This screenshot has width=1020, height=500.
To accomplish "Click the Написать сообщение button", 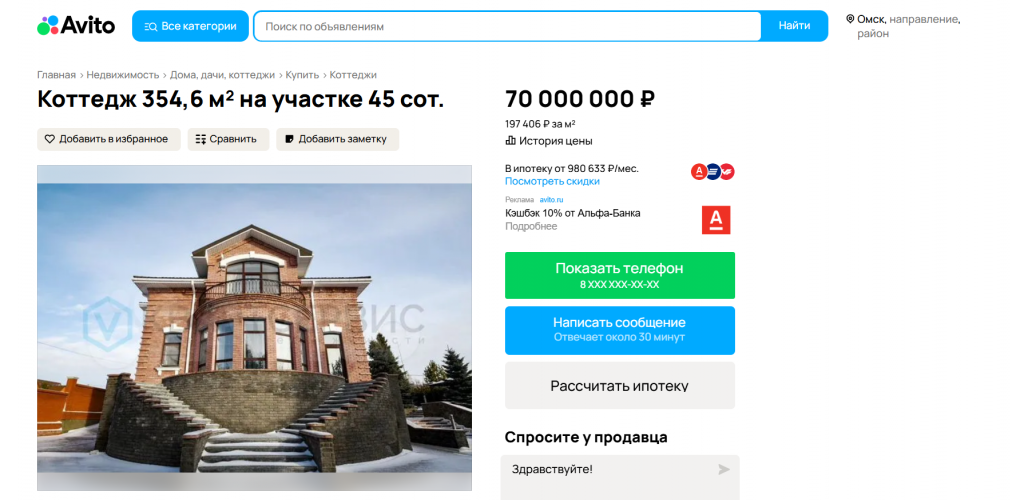I will (x=620, y=330).
